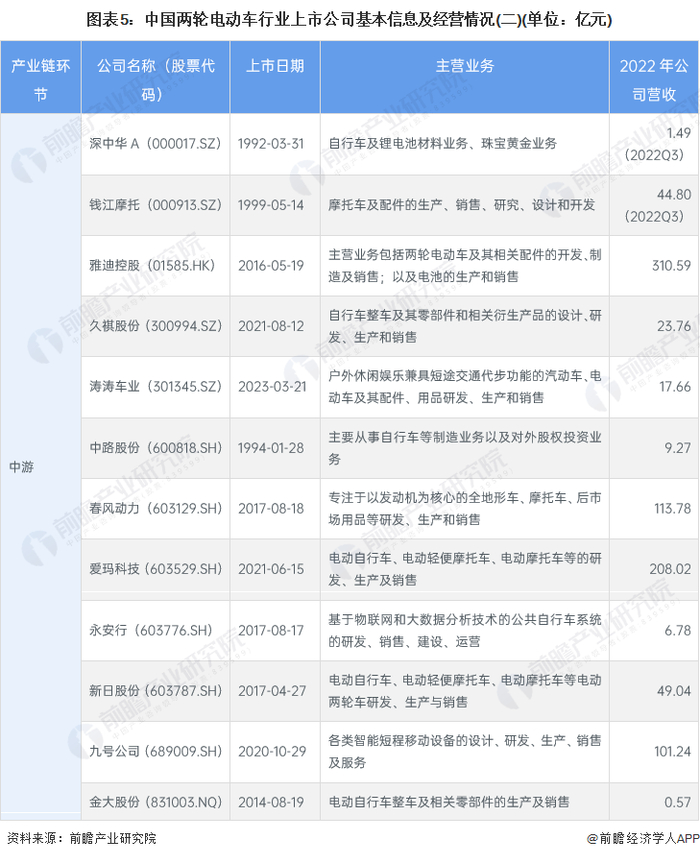
Task: Click listing date 2017-04-27
Action: tap(272, 691)
